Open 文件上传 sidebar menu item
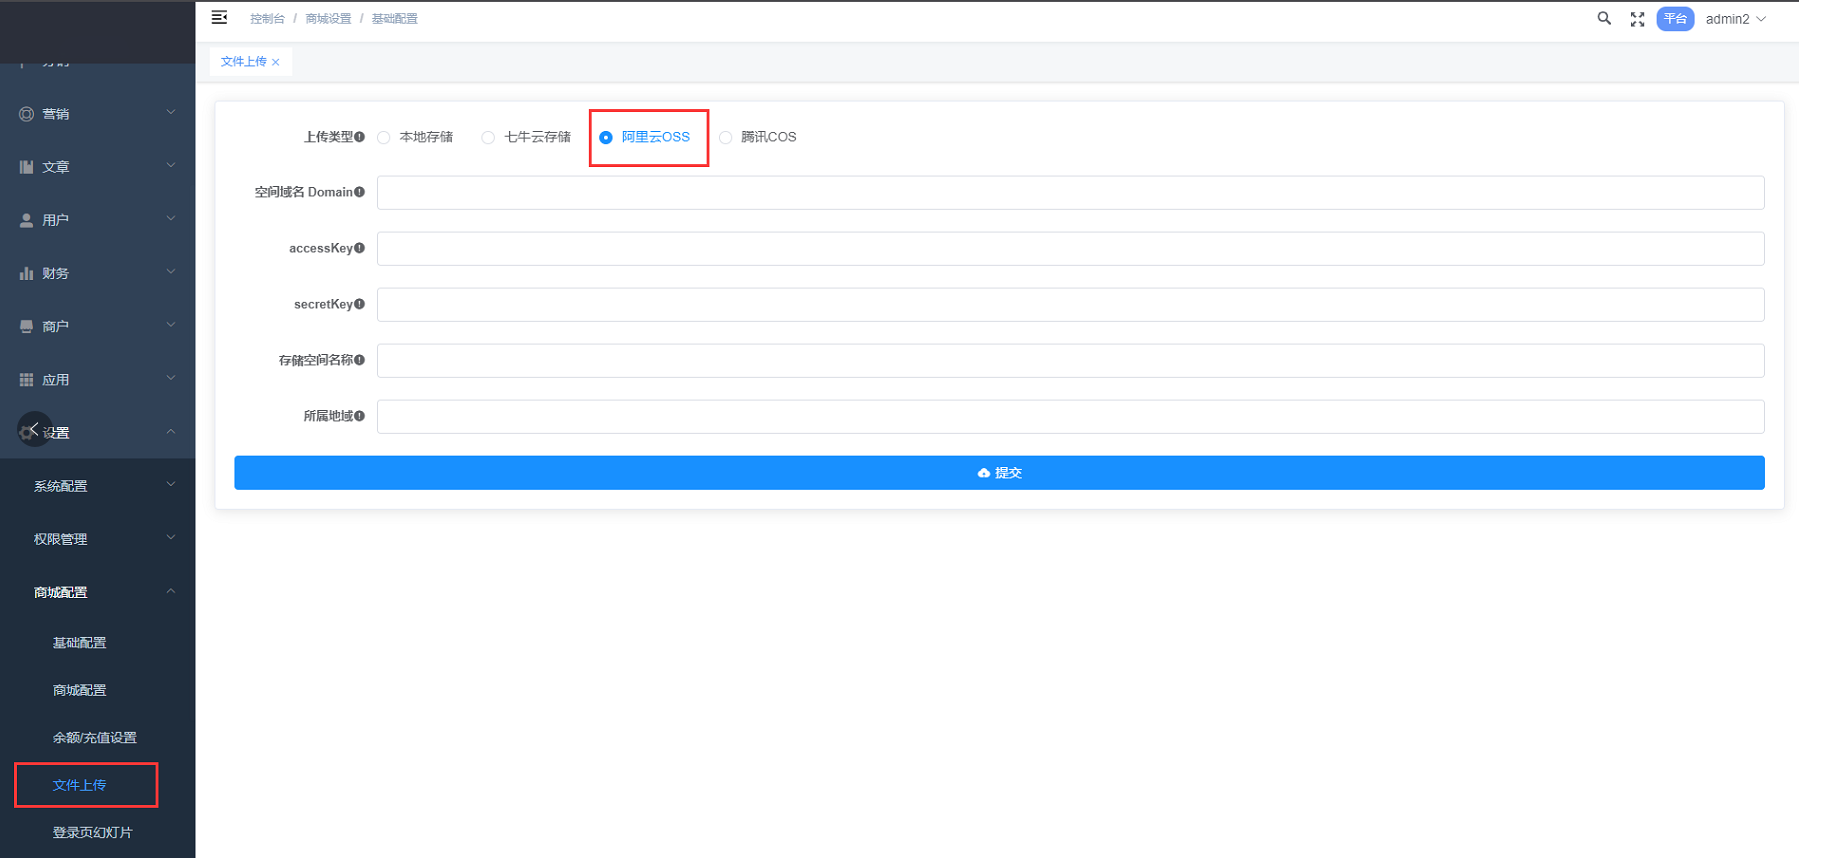The width and height of the screenshot is (1833, 860). [x=79, y=785]
